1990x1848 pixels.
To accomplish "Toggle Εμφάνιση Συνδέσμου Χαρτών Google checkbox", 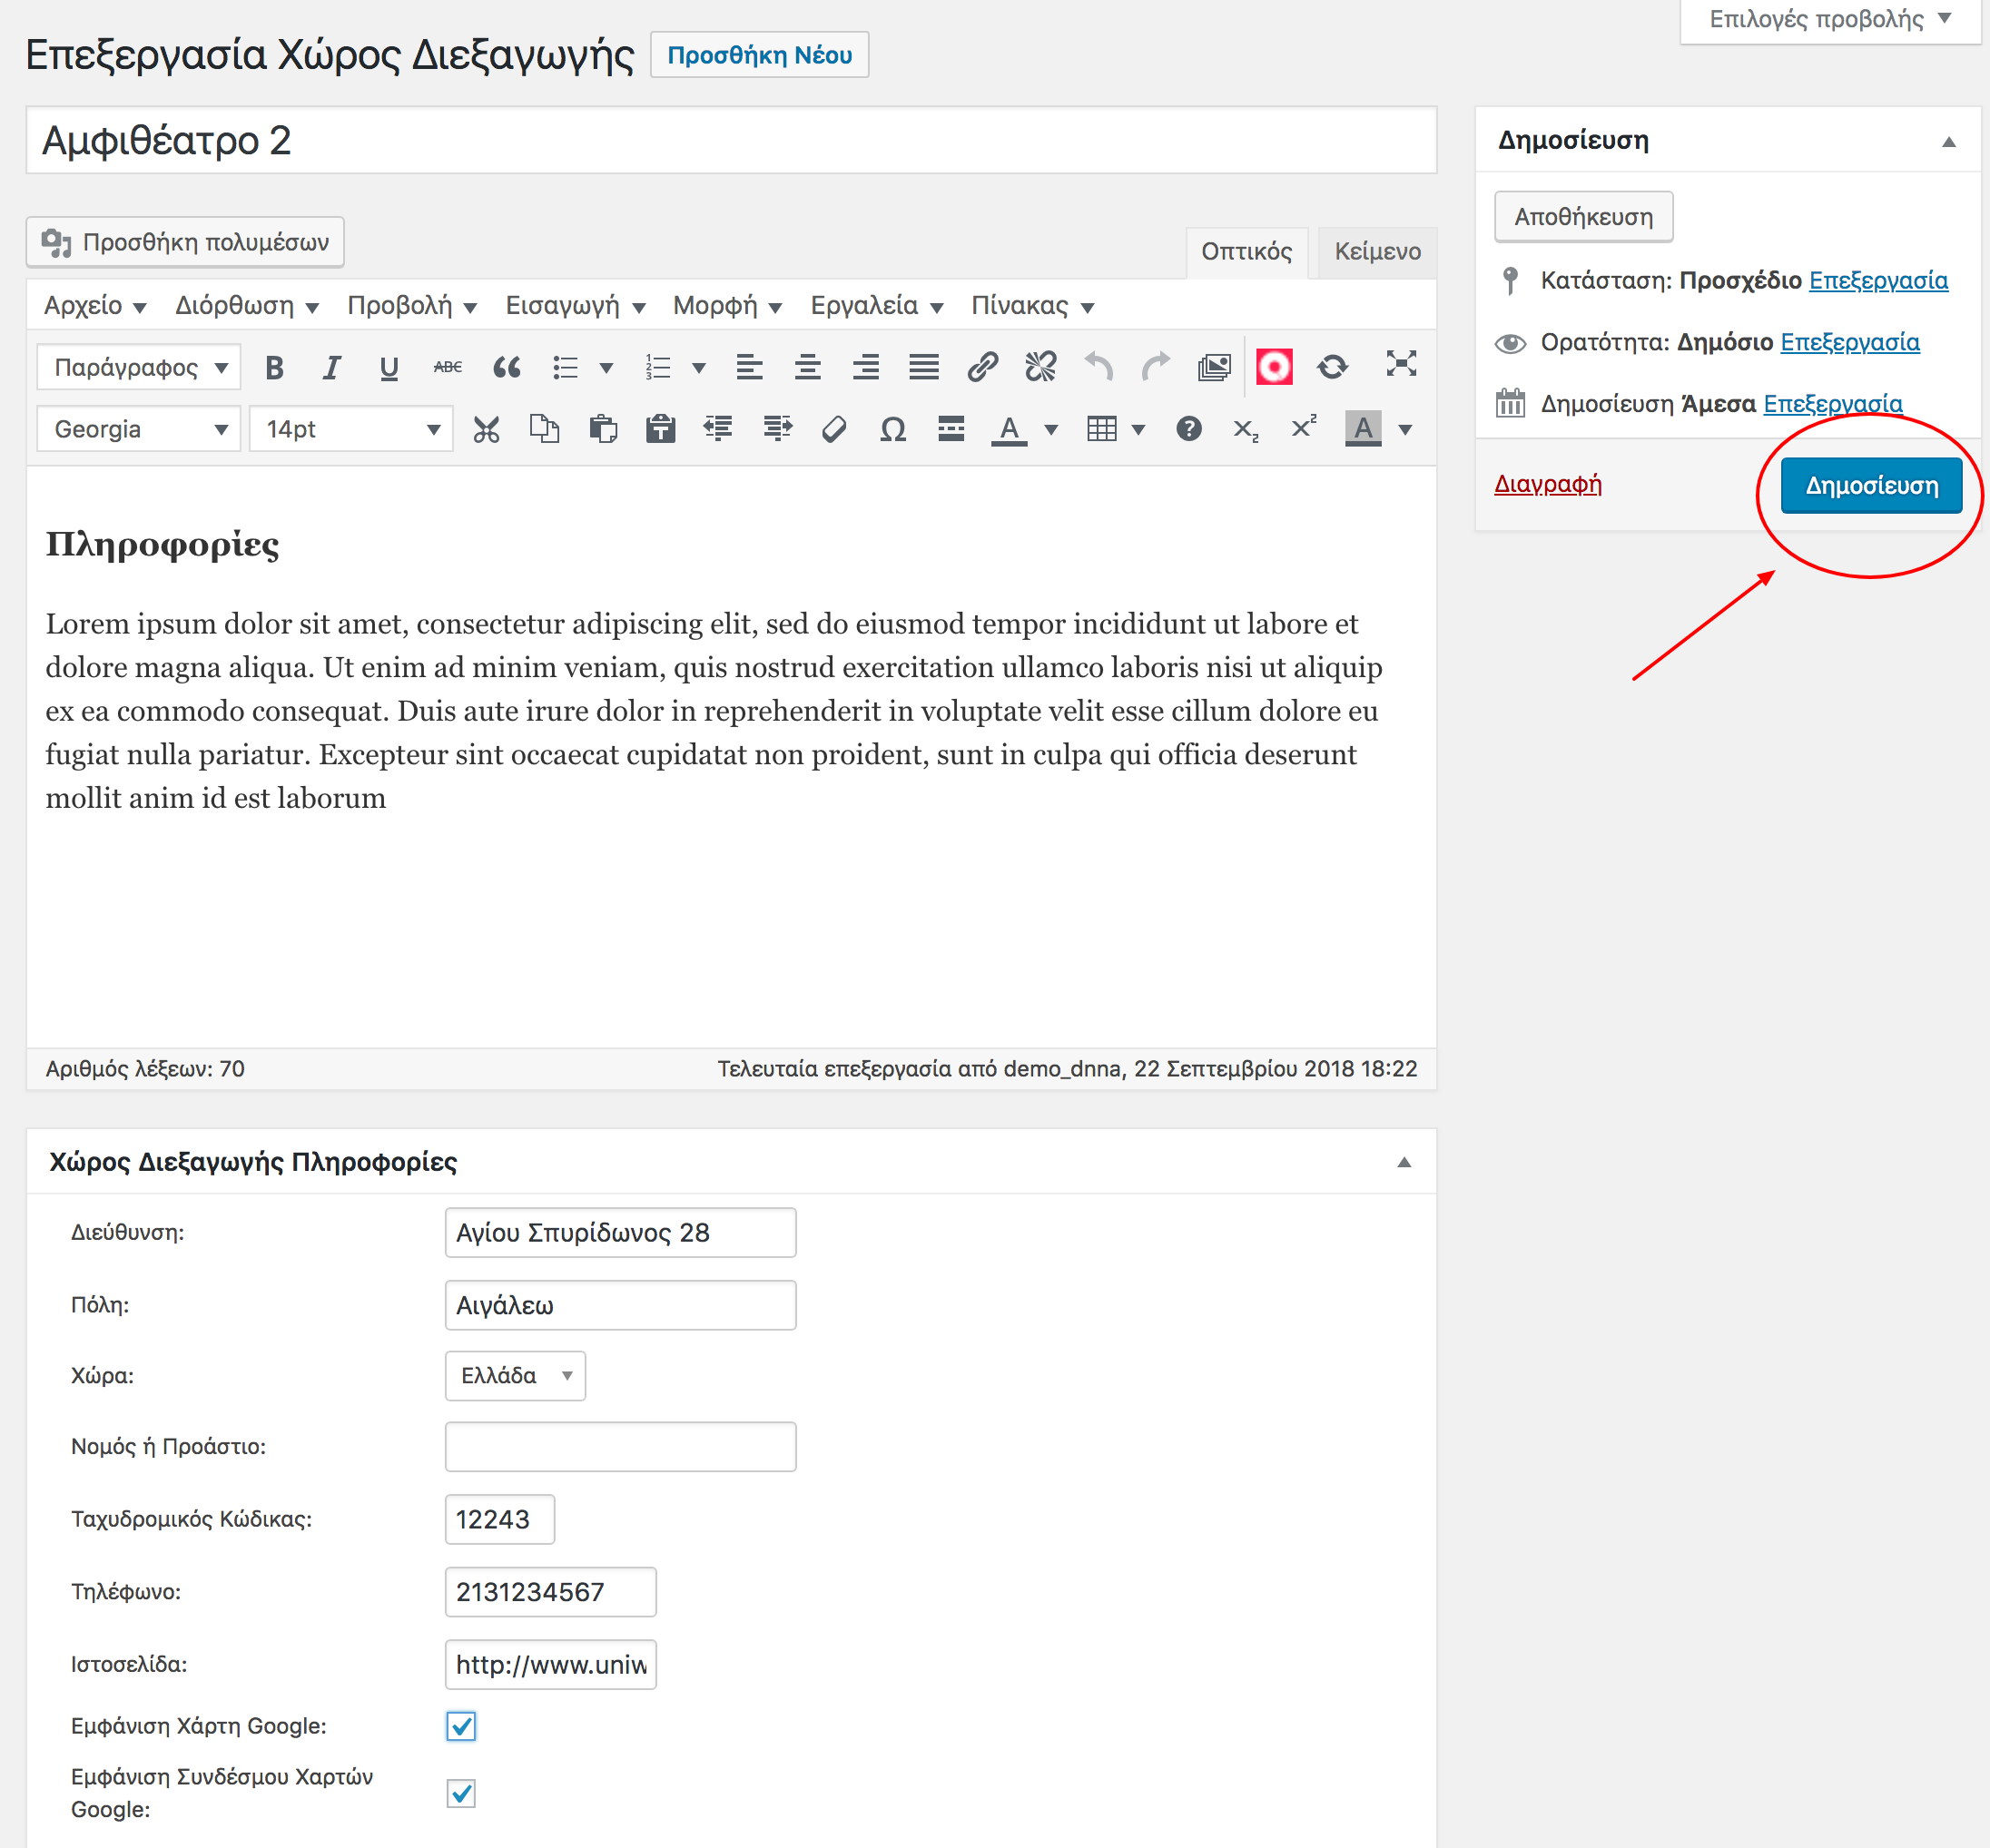I will coord(461,1793).
